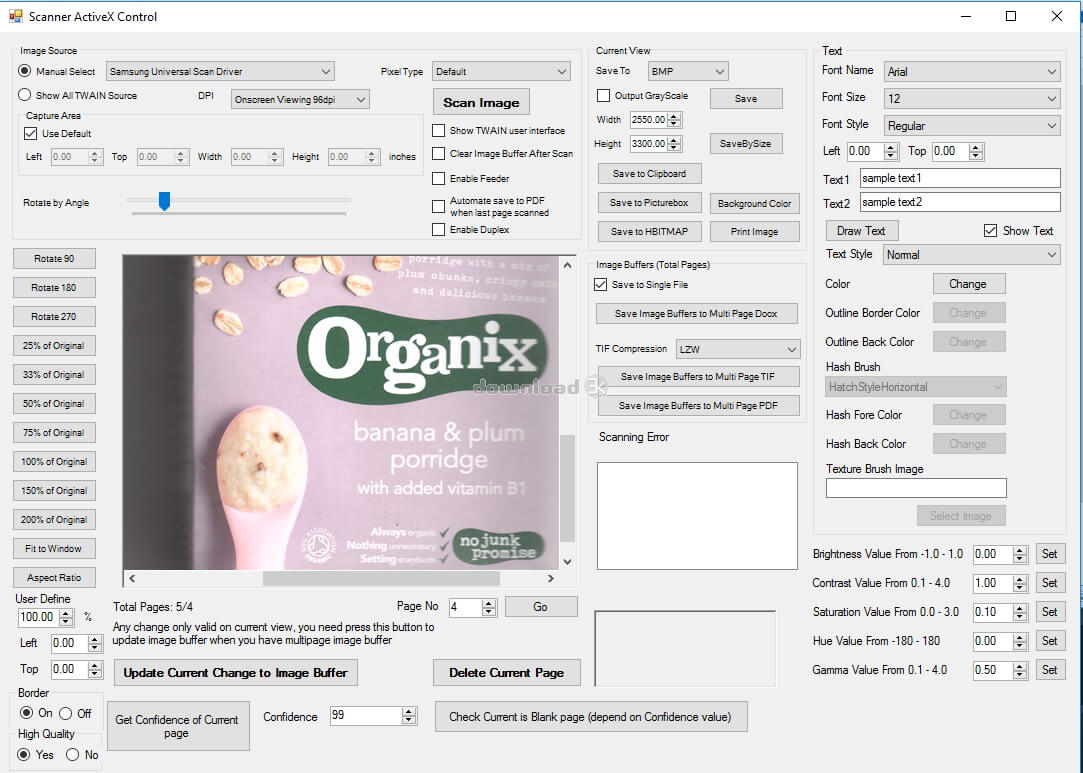Click Set for Brightness Value
Viewport: 1083px width, 773px height.
coord(1050,554)
